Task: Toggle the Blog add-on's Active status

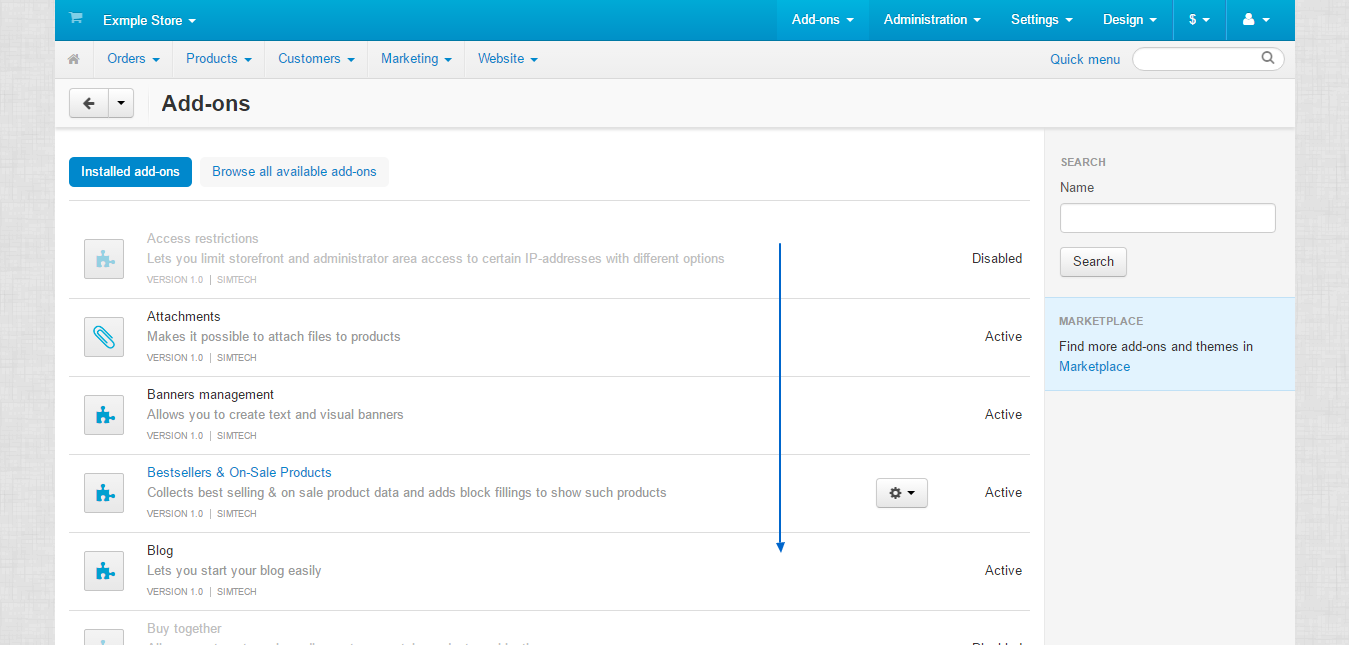Action: coord(1003,570)
